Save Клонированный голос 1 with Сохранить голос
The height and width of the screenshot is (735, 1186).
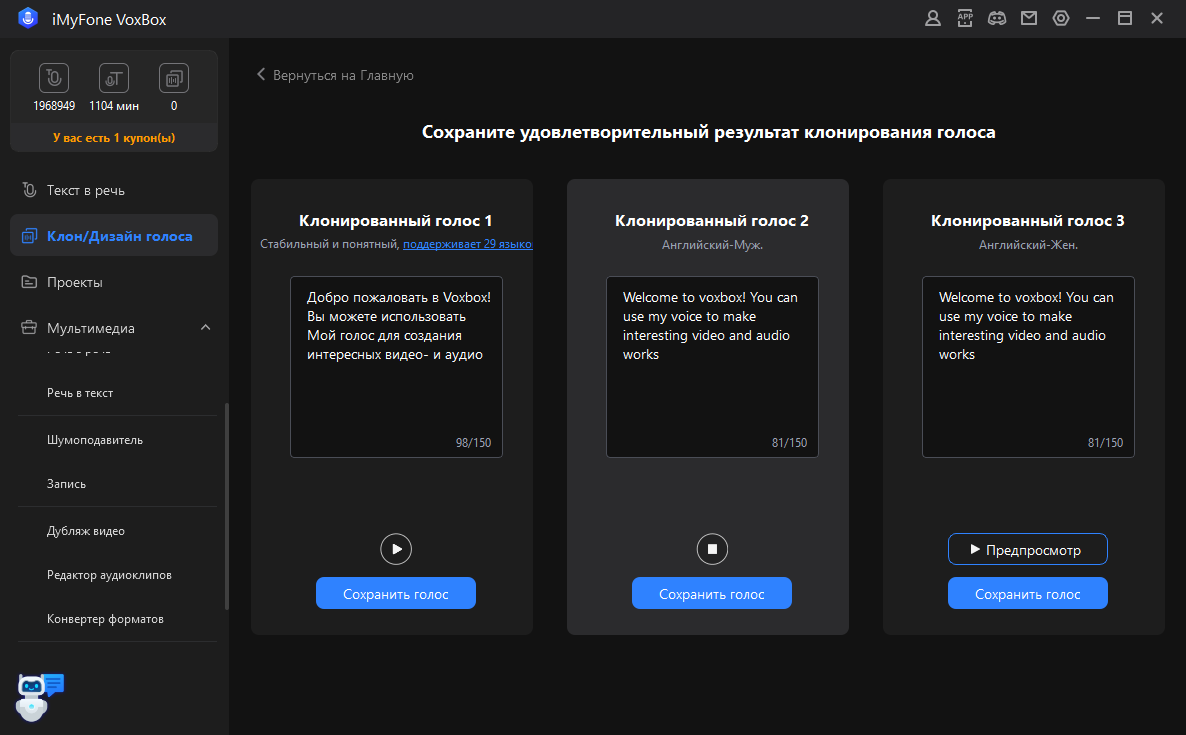[396, 594]
